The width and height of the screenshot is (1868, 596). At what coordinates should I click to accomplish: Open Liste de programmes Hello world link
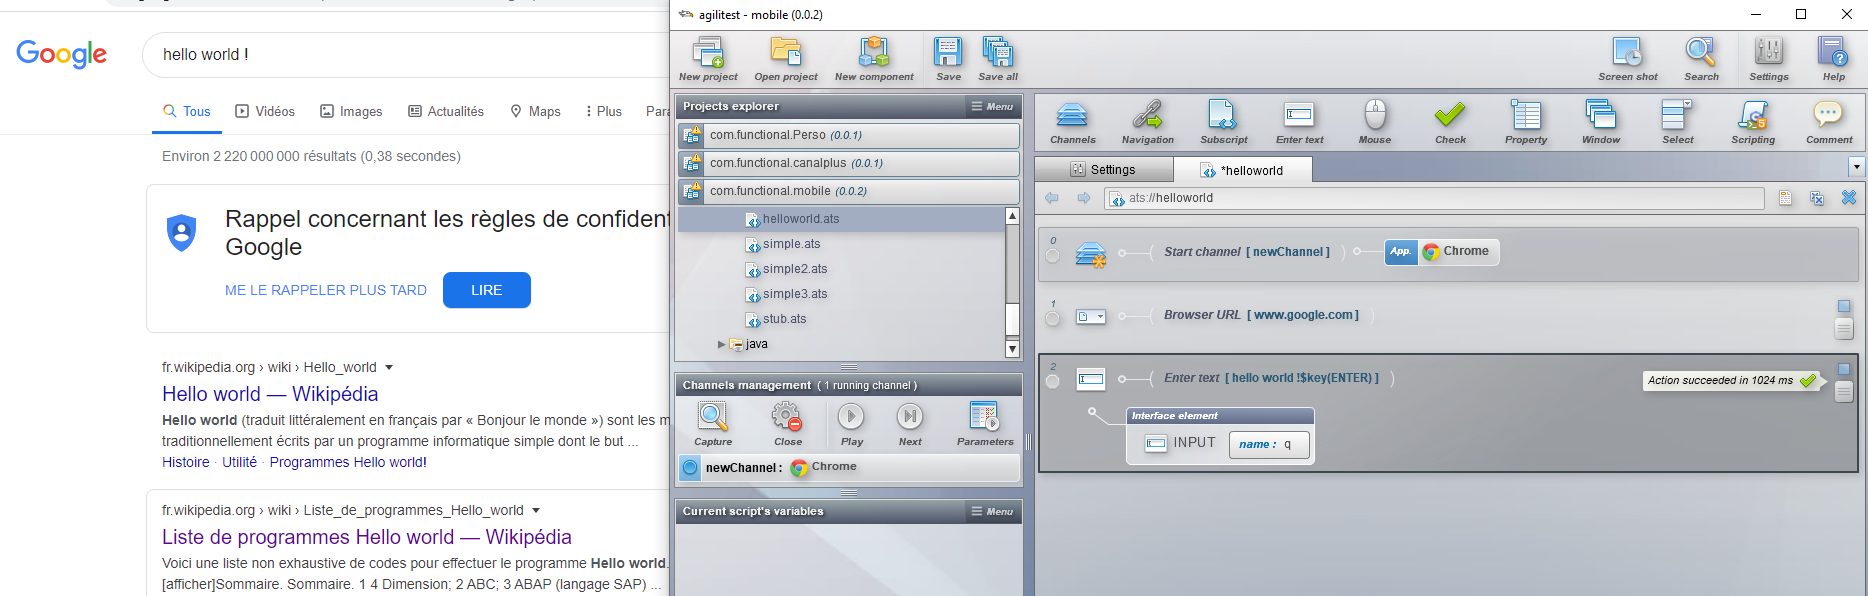coord(367,537)
